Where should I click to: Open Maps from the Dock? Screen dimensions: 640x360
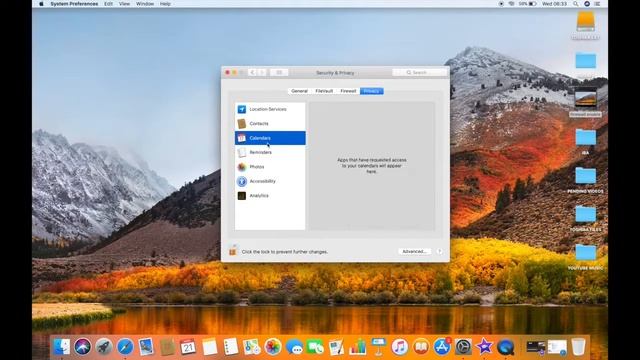252,347
